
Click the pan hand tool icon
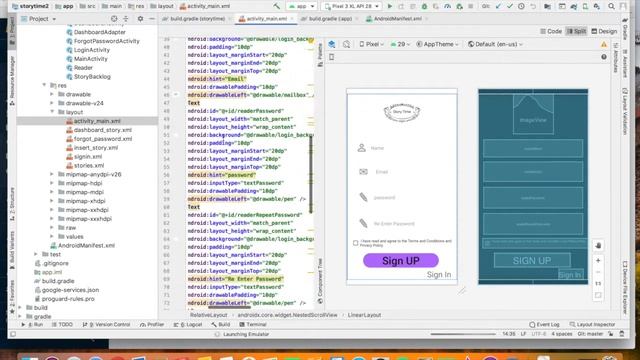pyautogui.click(x=598, y=245)
